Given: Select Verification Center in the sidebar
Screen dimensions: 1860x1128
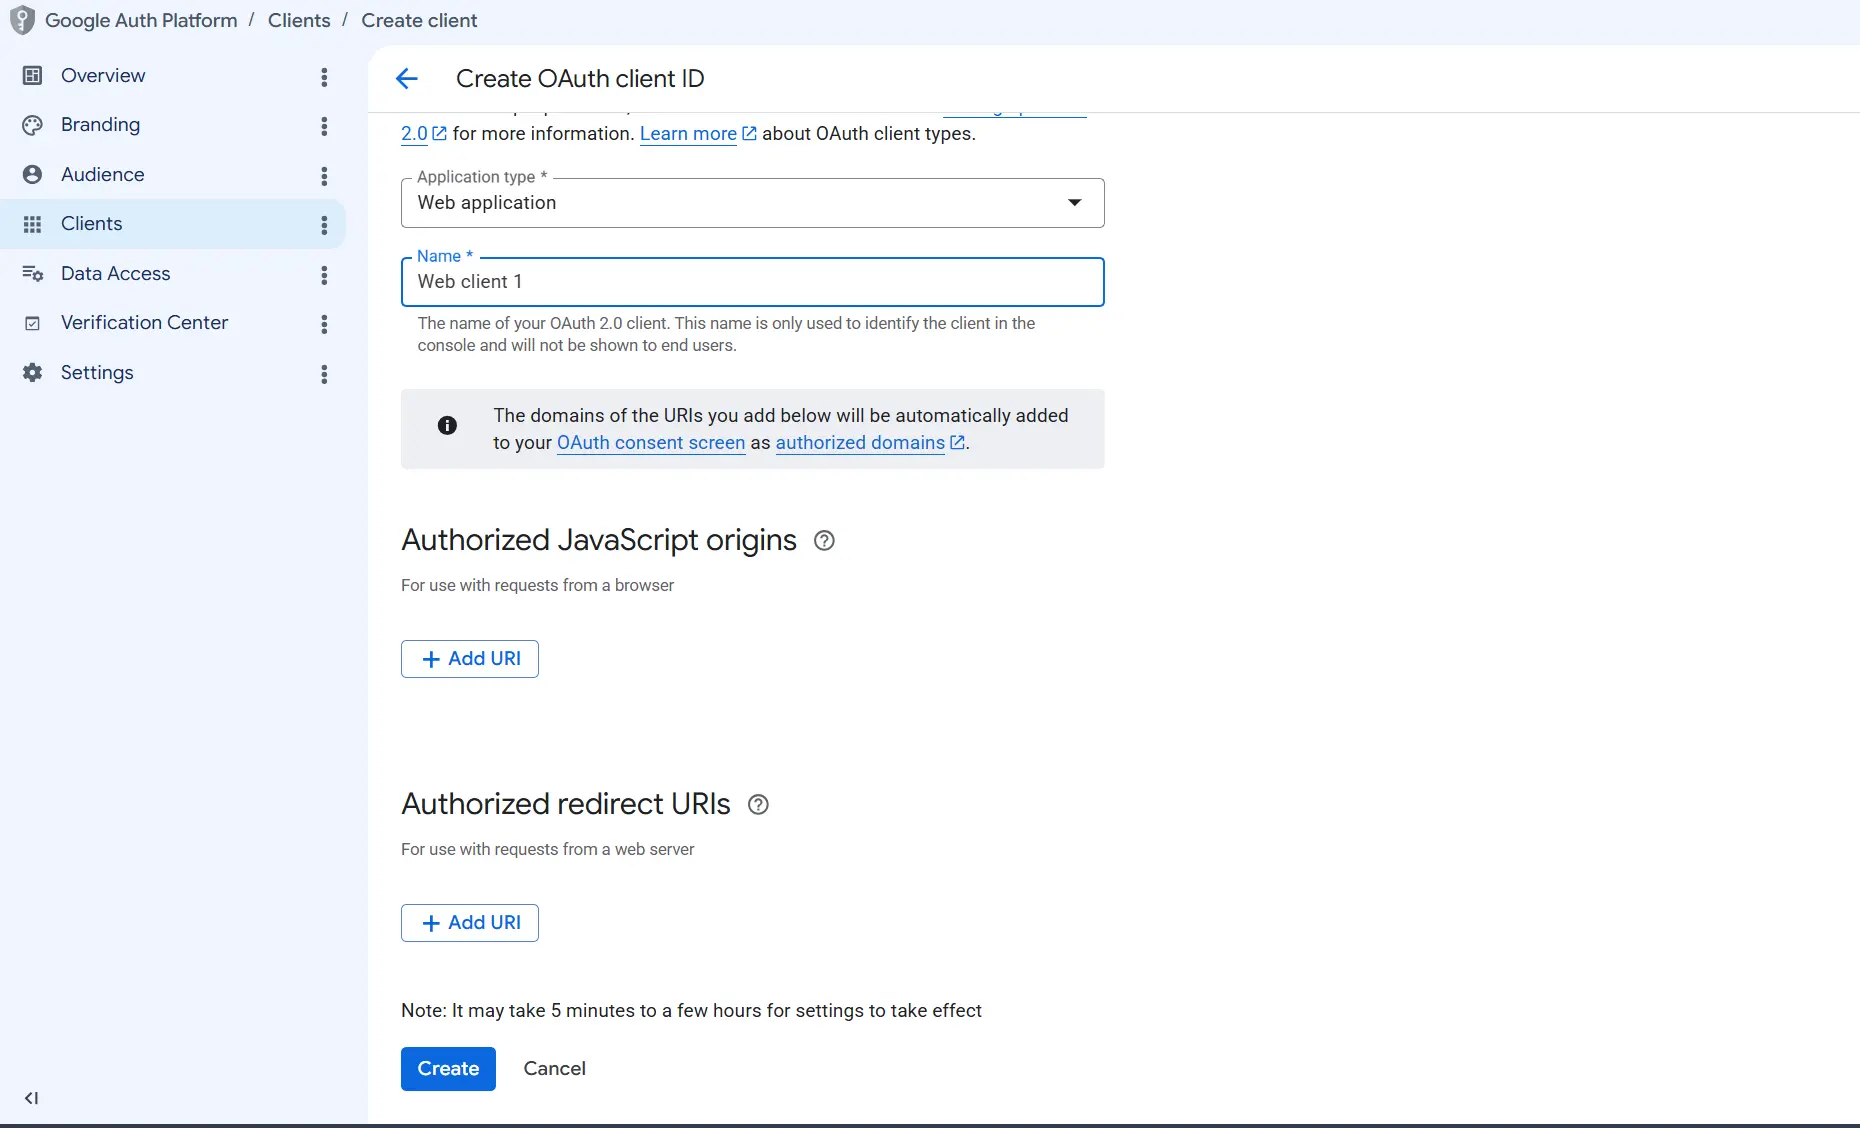Looking at the screenshot, I should point(144,323).
